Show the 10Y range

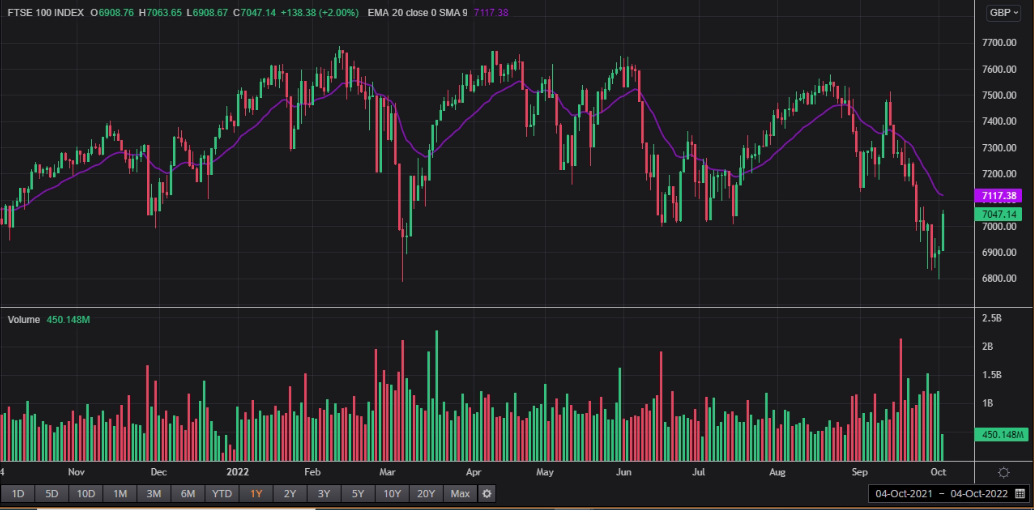(x=392, y=494)
